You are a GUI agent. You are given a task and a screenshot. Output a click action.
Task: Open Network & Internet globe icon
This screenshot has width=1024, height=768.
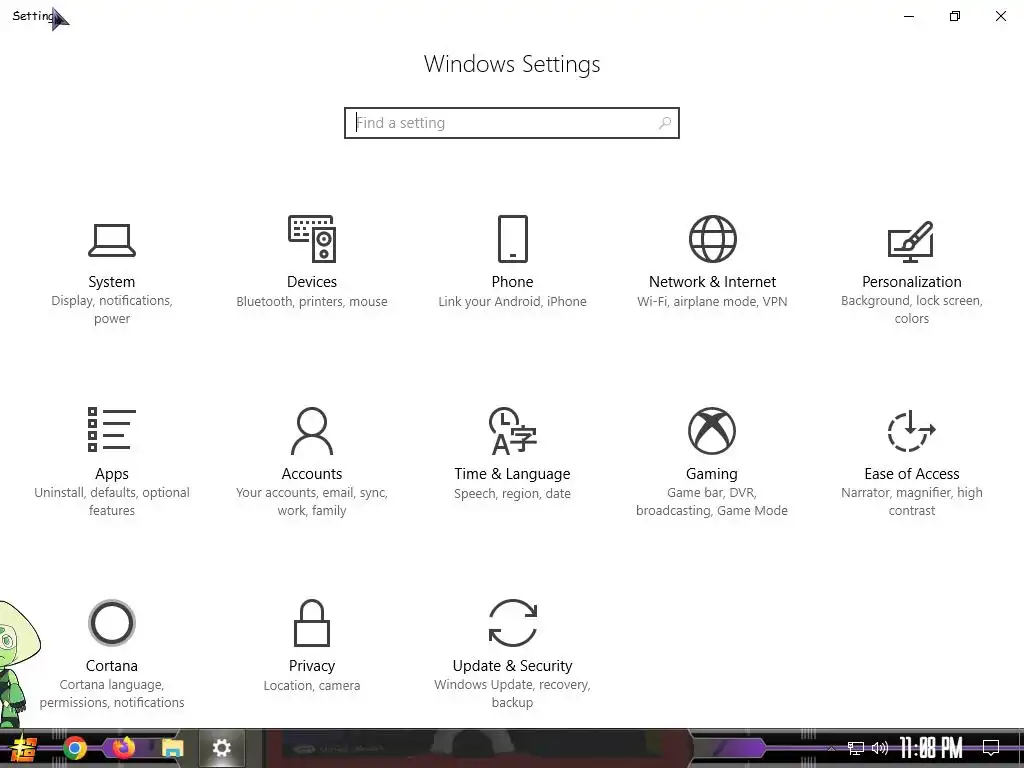712,239
